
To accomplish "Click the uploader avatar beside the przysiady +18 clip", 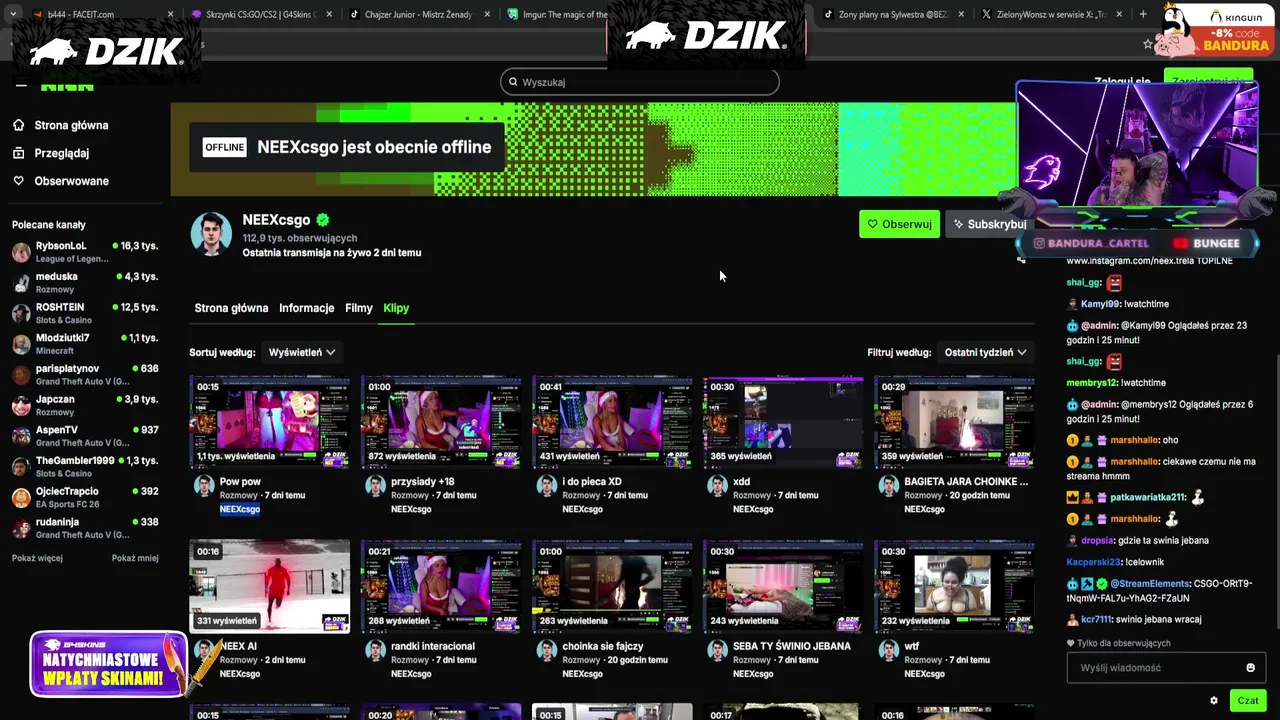I will tap(375, 486).
